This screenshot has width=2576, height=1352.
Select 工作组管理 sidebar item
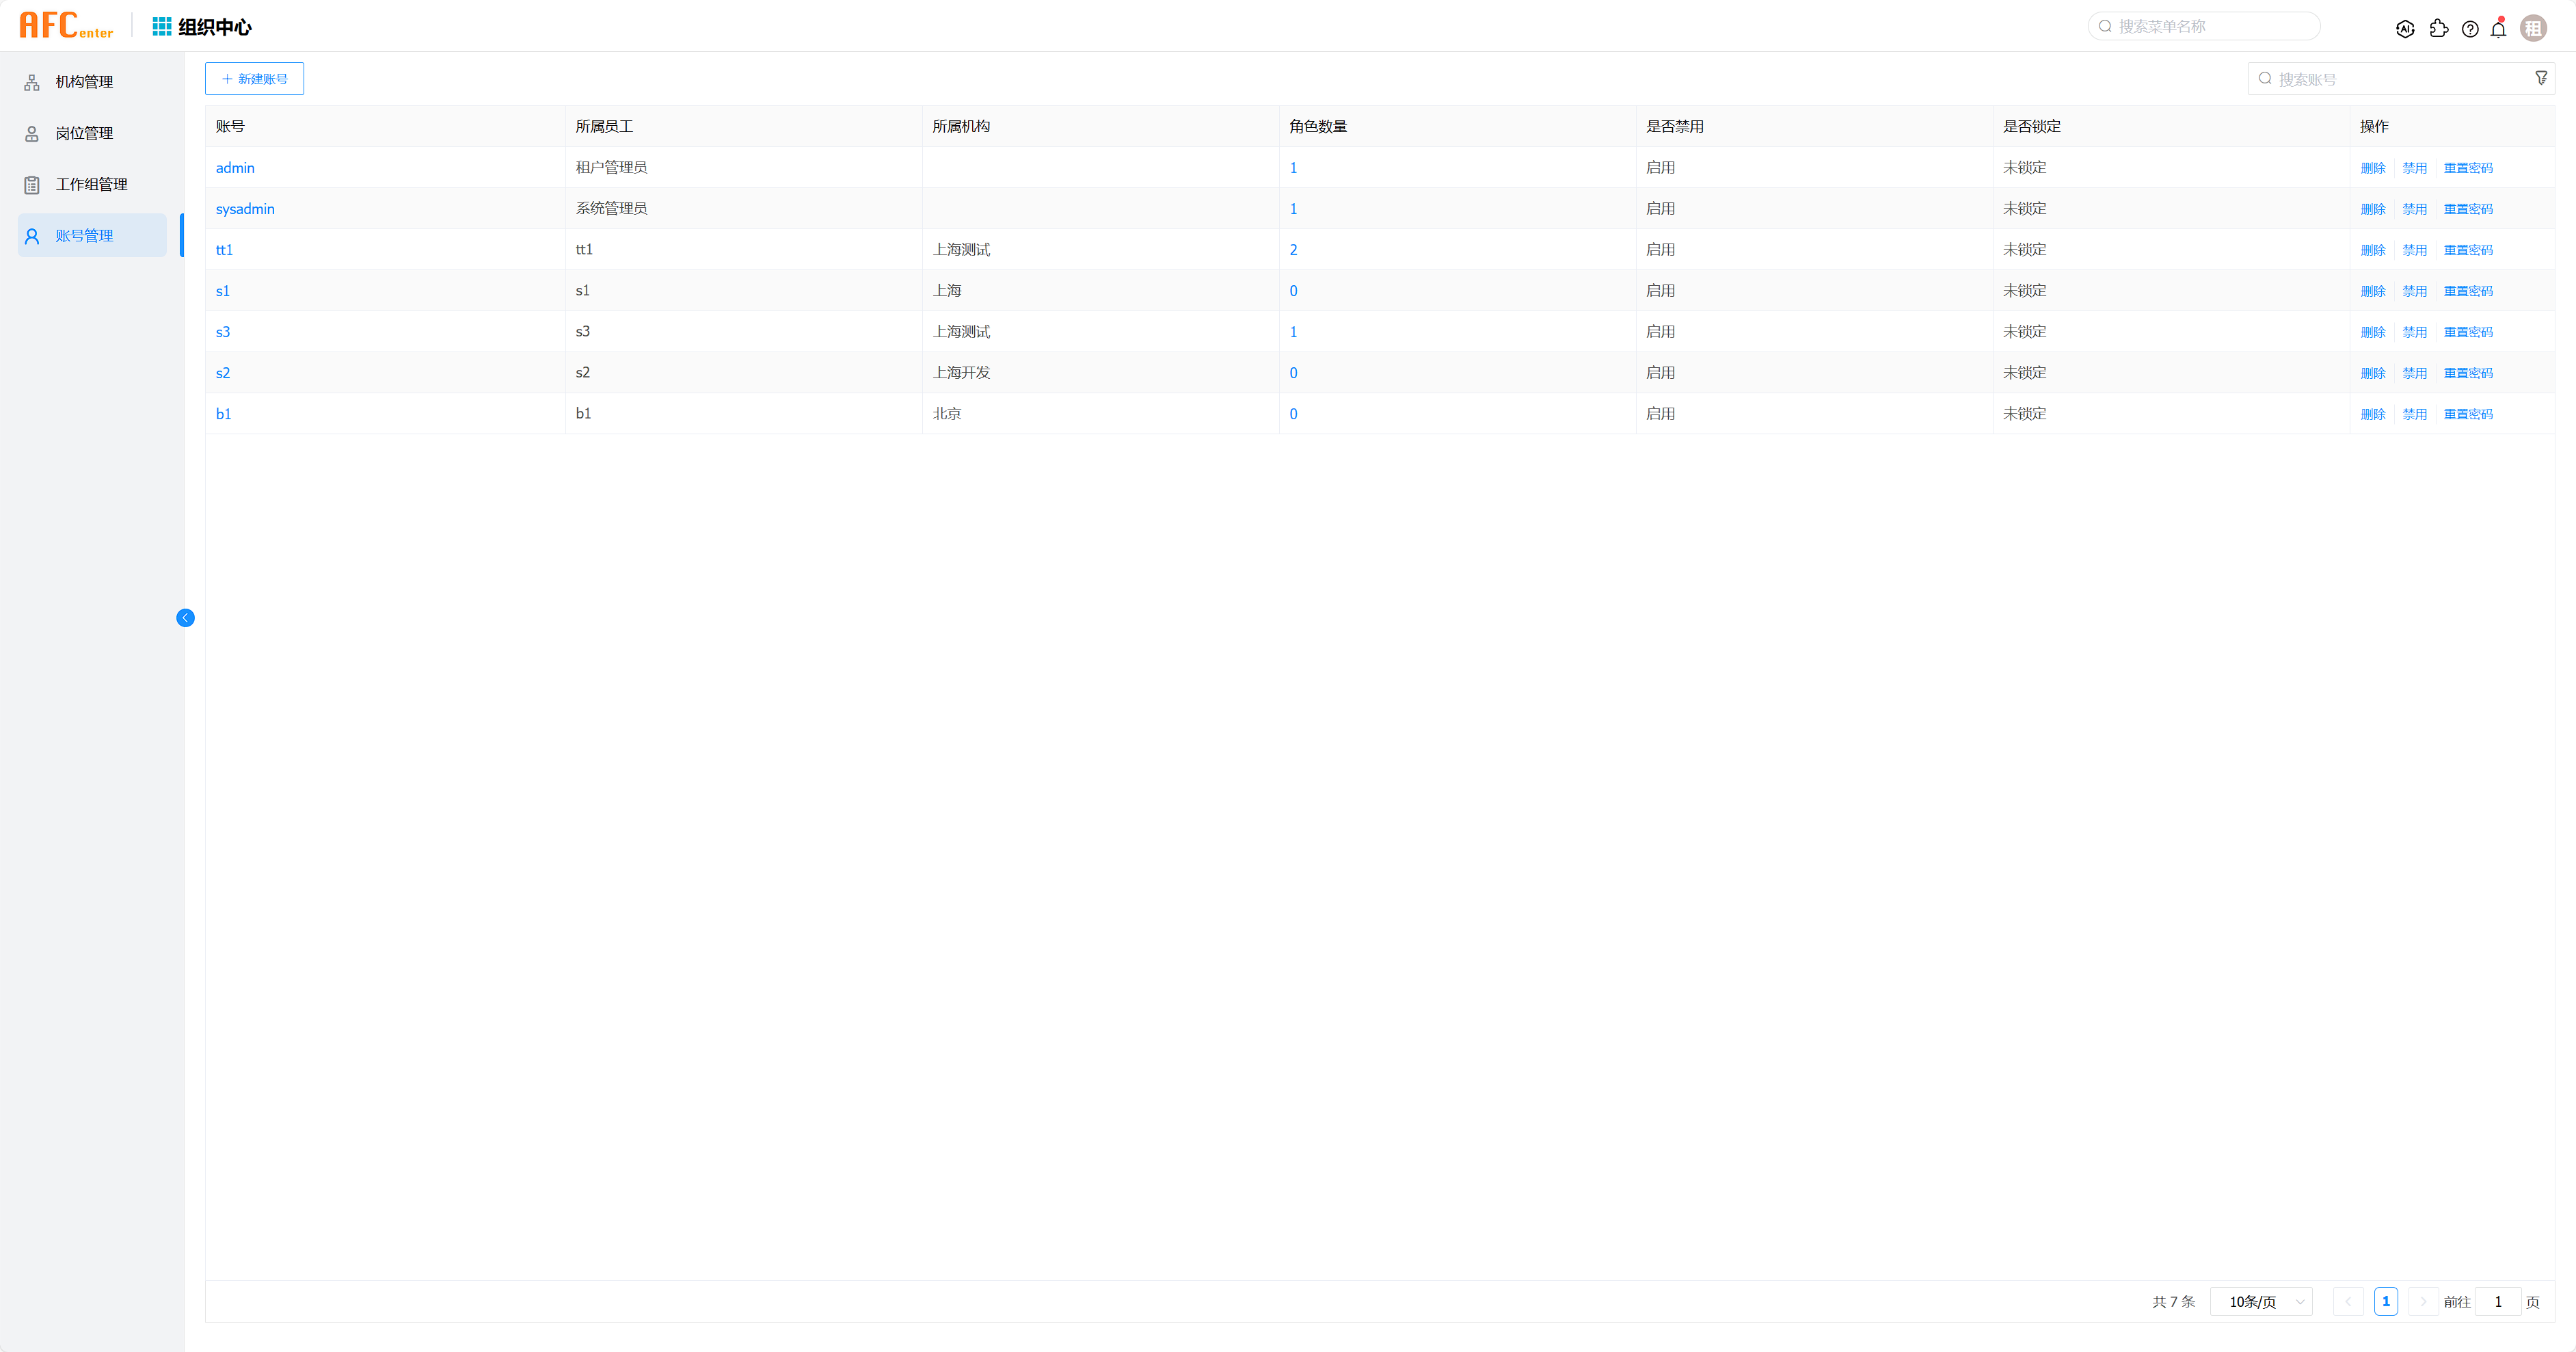[91, 184]
